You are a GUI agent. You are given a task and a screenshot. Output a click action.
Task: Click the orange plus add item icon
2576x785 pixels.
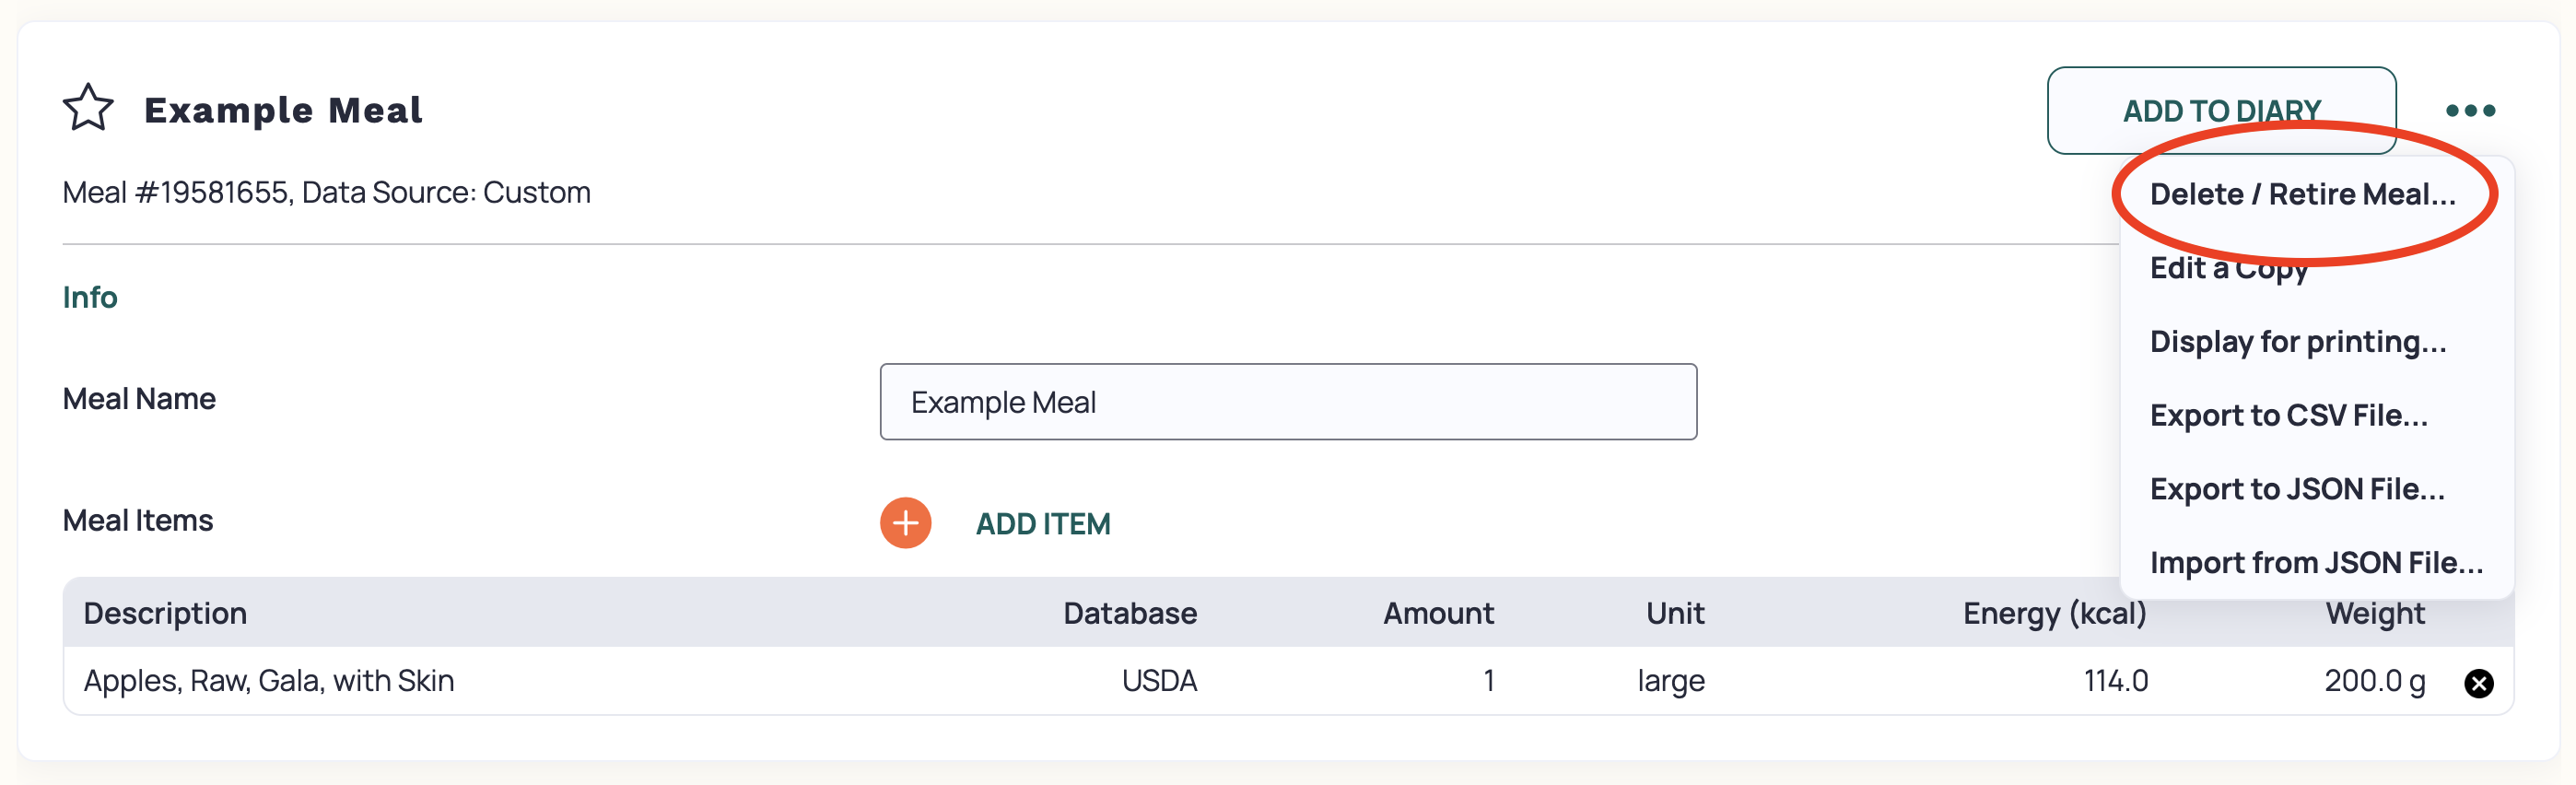[905, 522]
